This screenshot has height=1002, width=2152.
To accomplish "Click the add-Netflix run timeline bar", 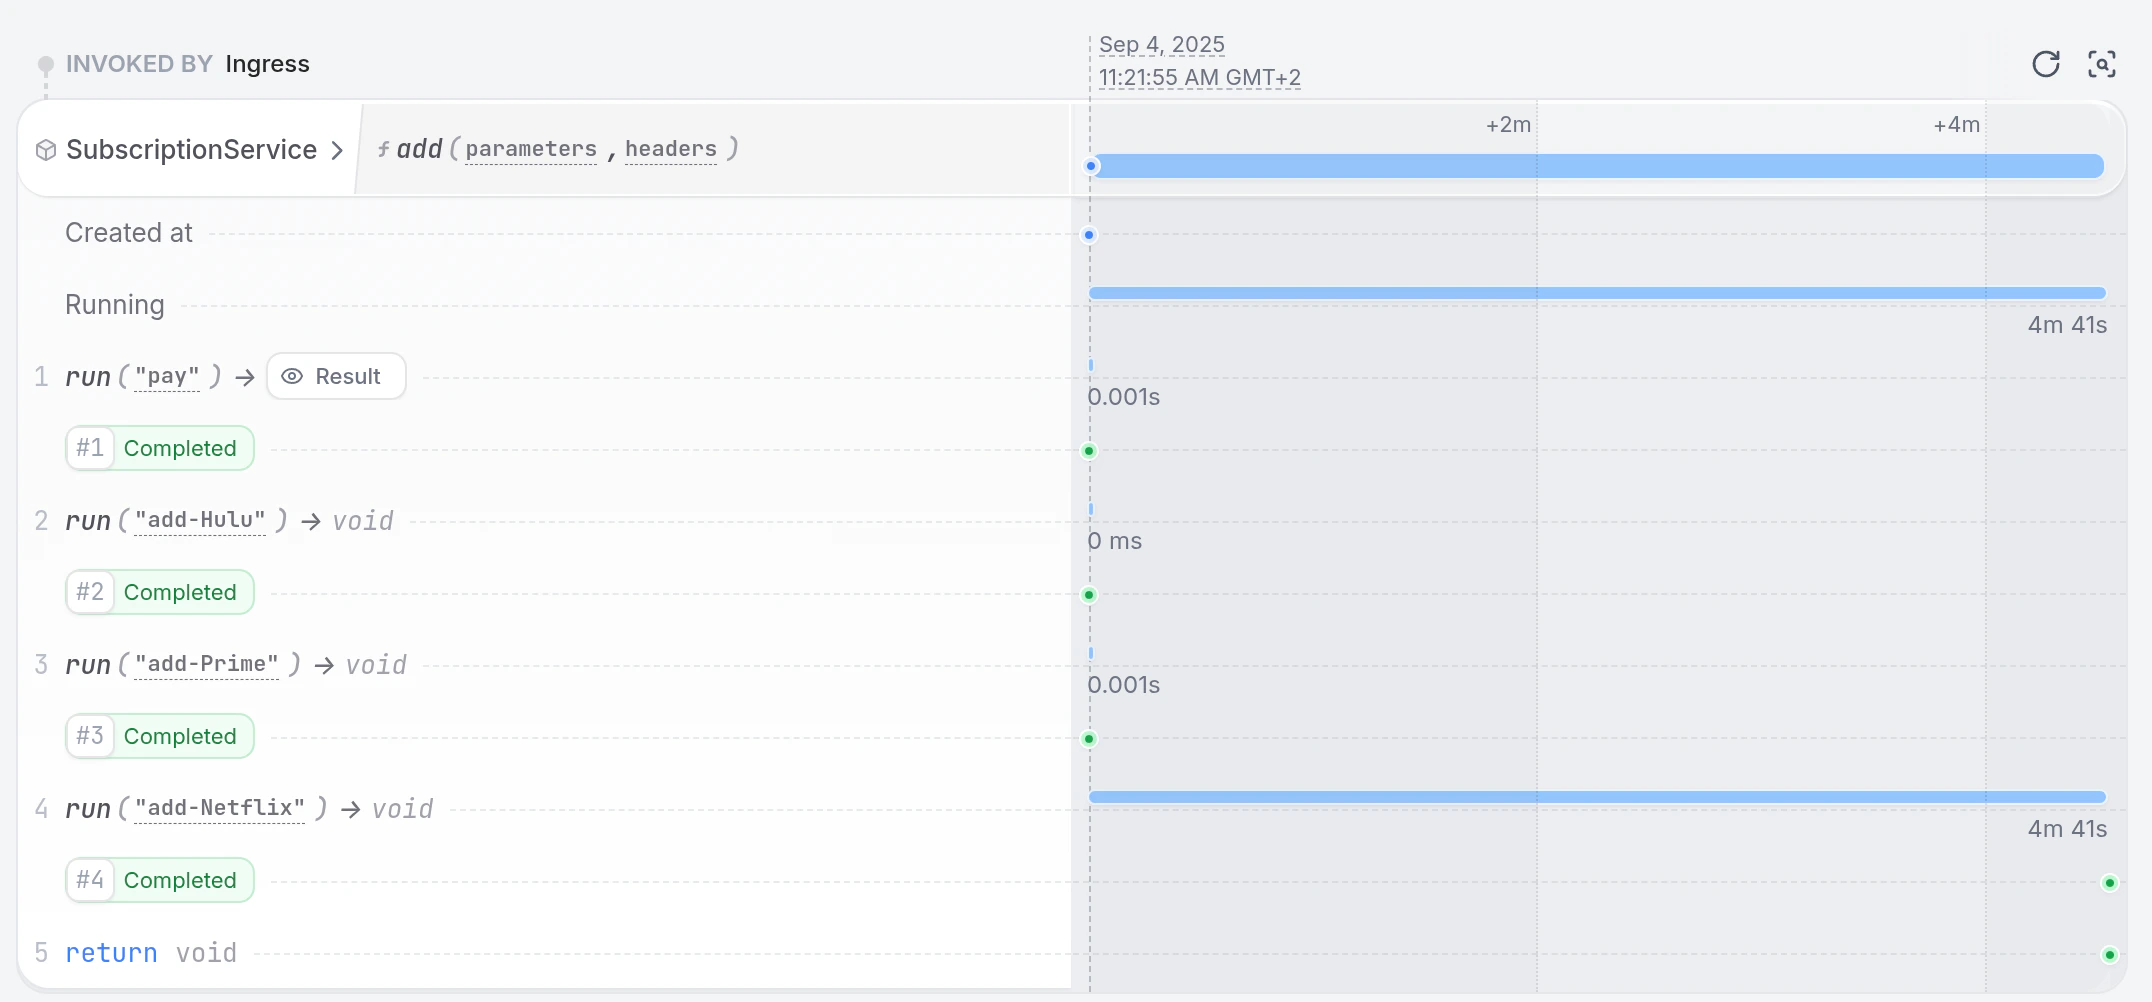I will (1597, 797).
